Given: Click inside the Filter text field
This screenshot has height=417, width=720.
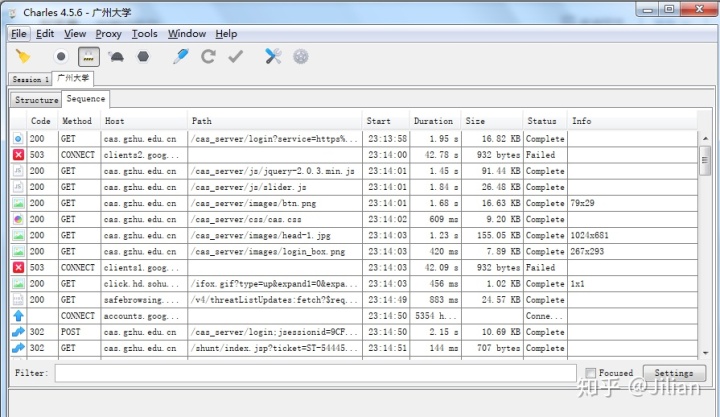Looking at the screenshot, I should coord(315,373).
